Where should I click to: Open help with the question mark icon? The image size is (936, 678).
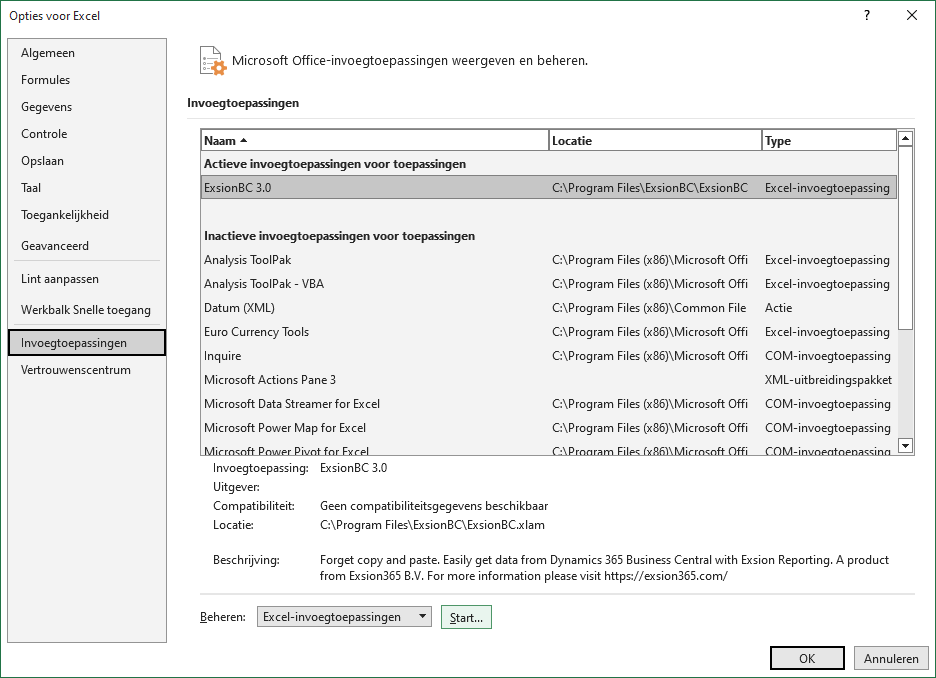coord(867,16)
